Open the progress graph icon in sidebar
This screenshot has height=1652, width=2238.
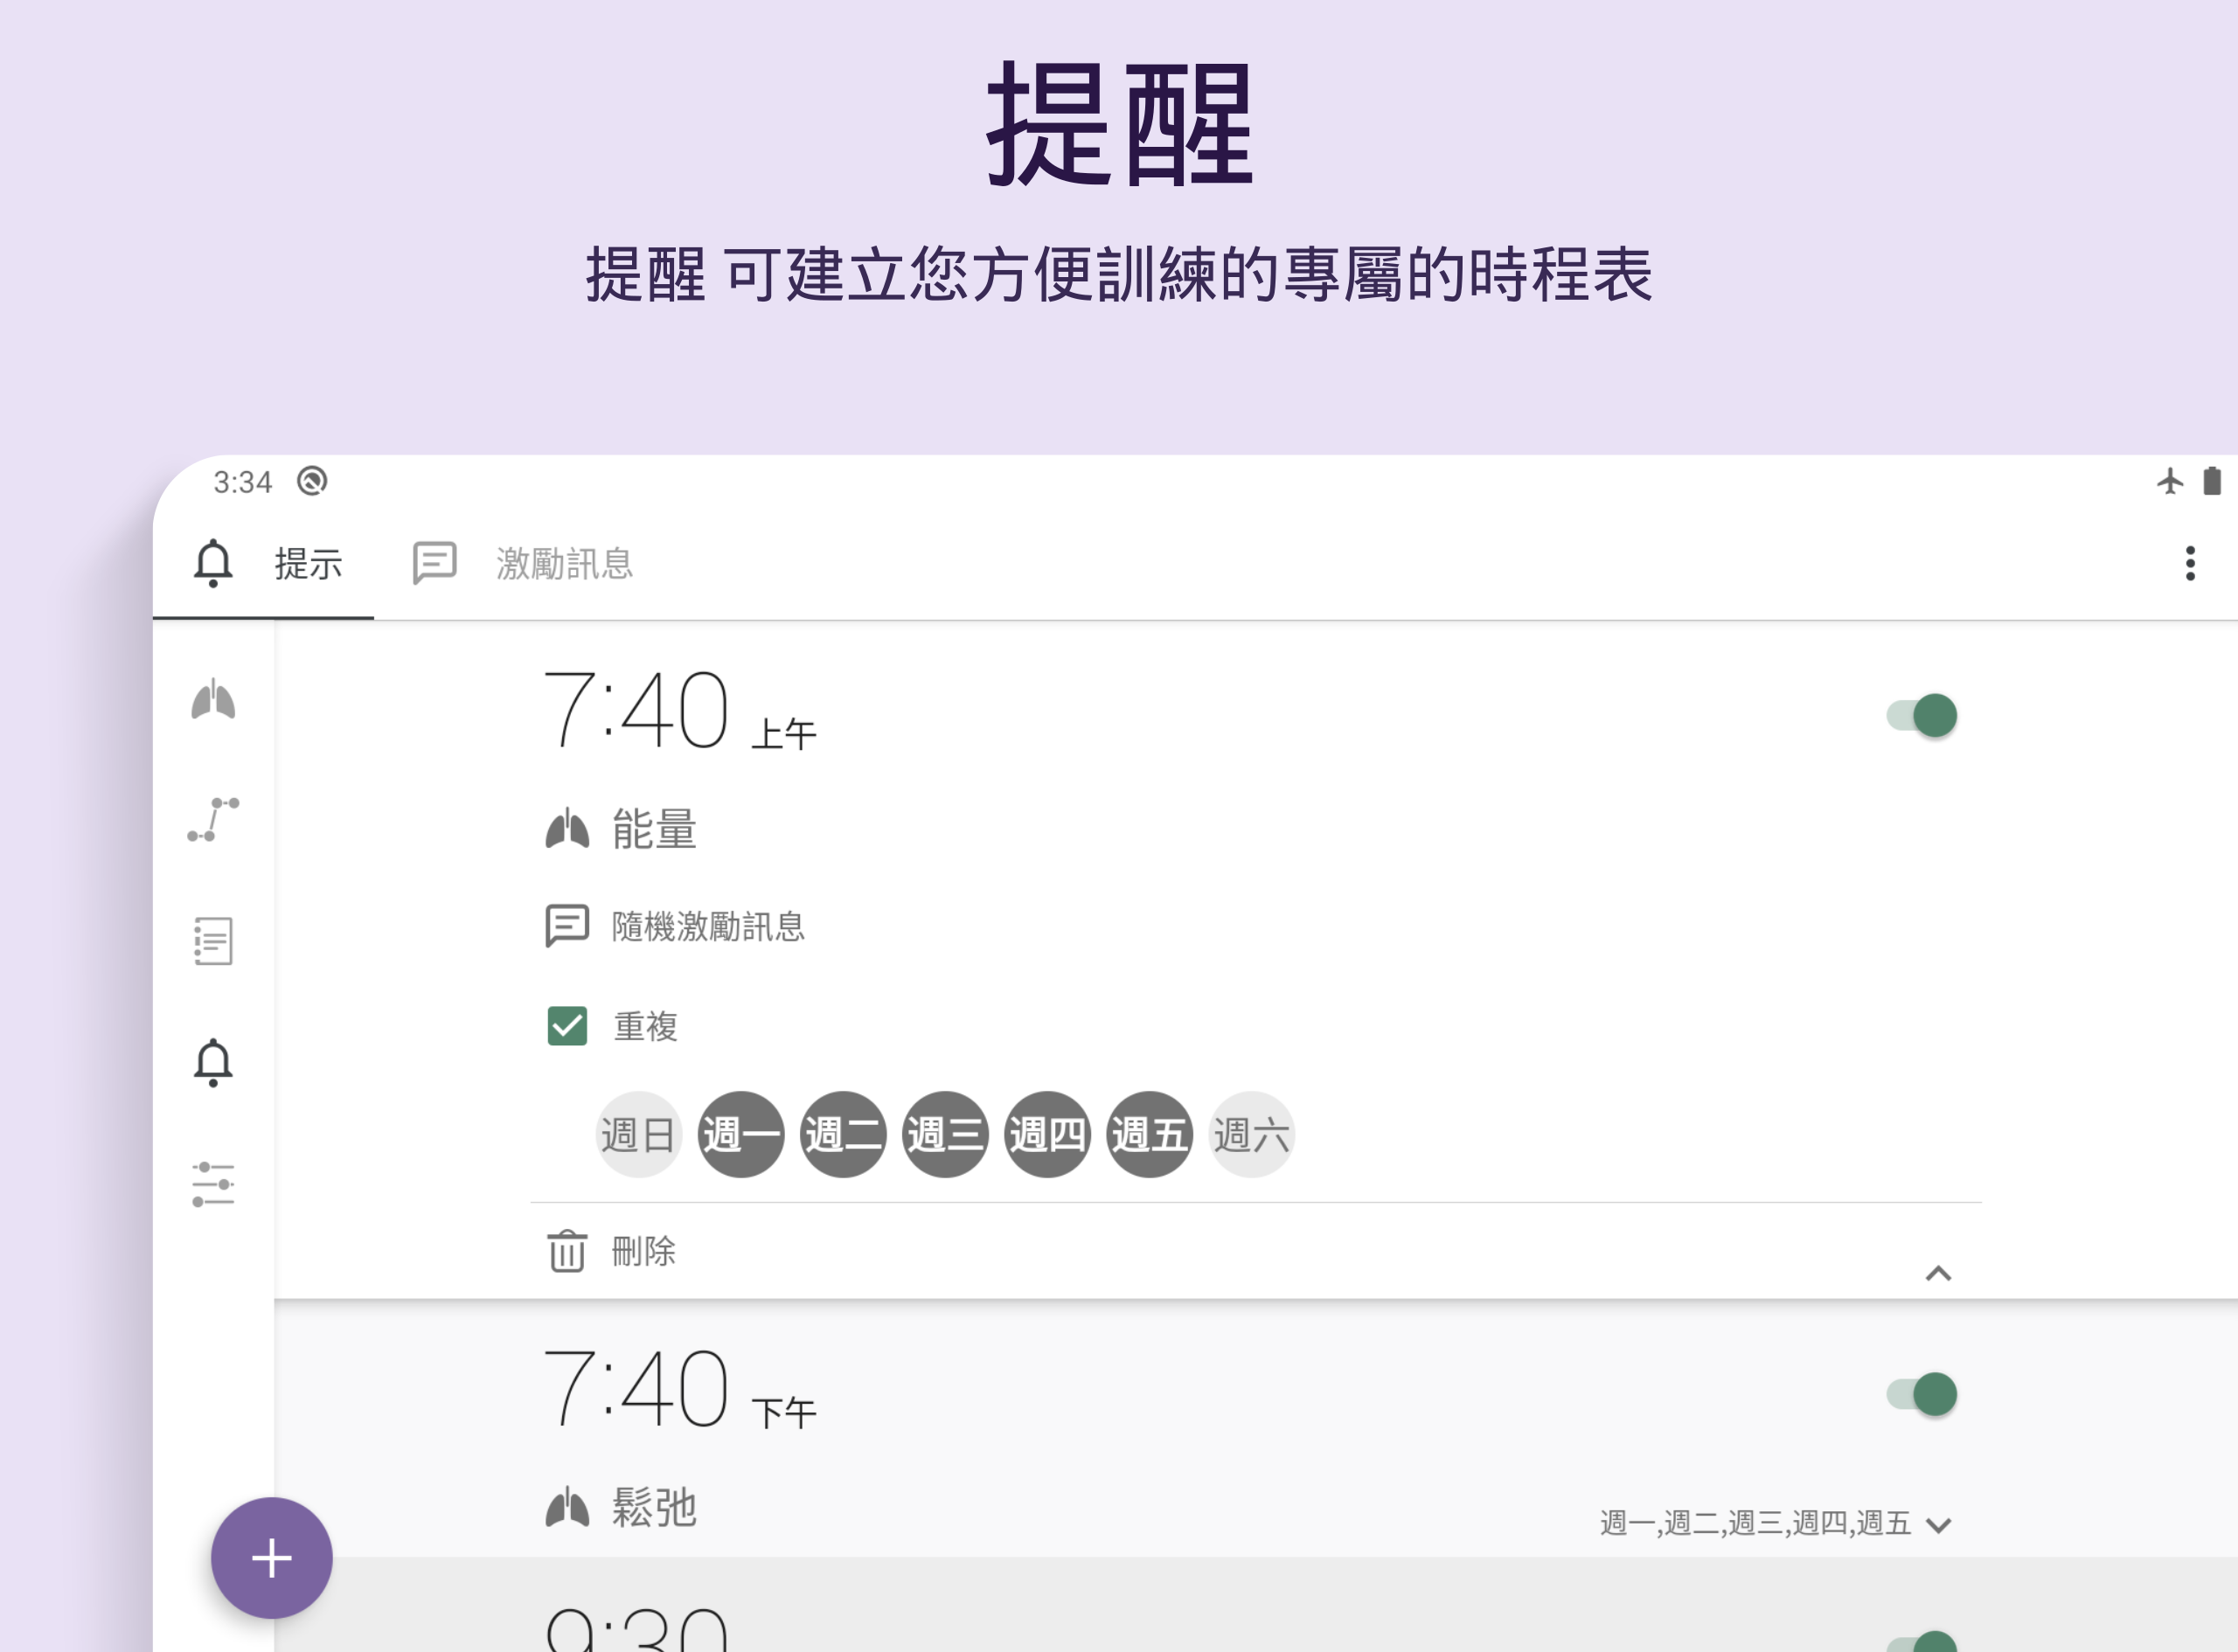pos(213,820)
